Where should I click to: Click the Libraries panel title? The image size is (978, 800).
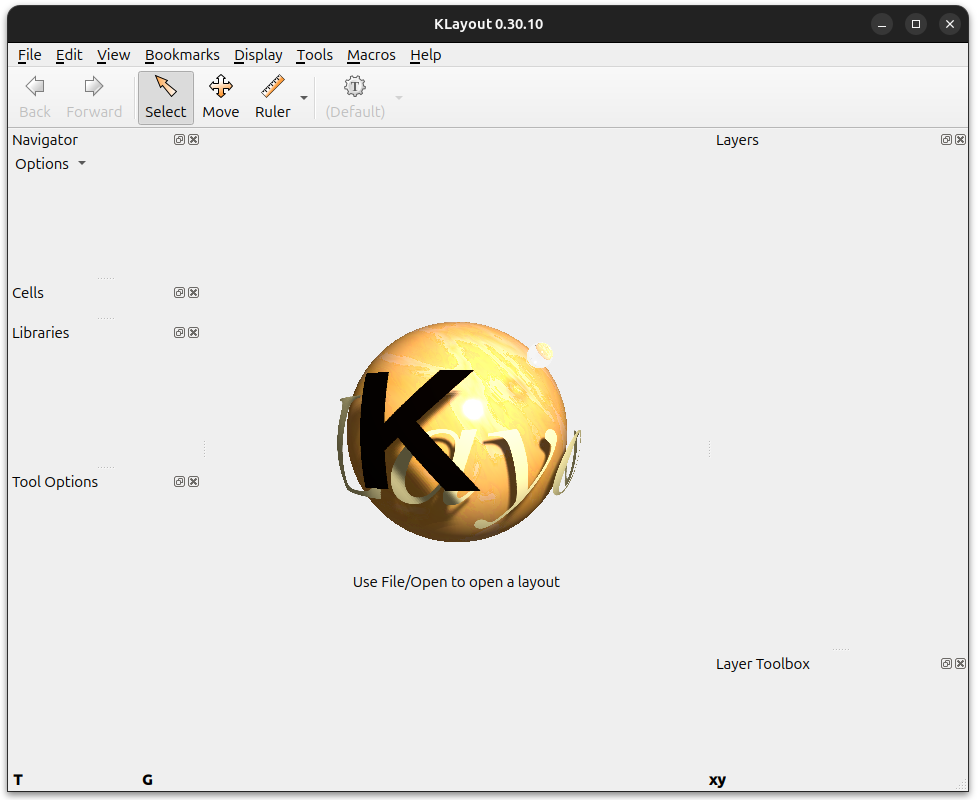tap(41, 332)
